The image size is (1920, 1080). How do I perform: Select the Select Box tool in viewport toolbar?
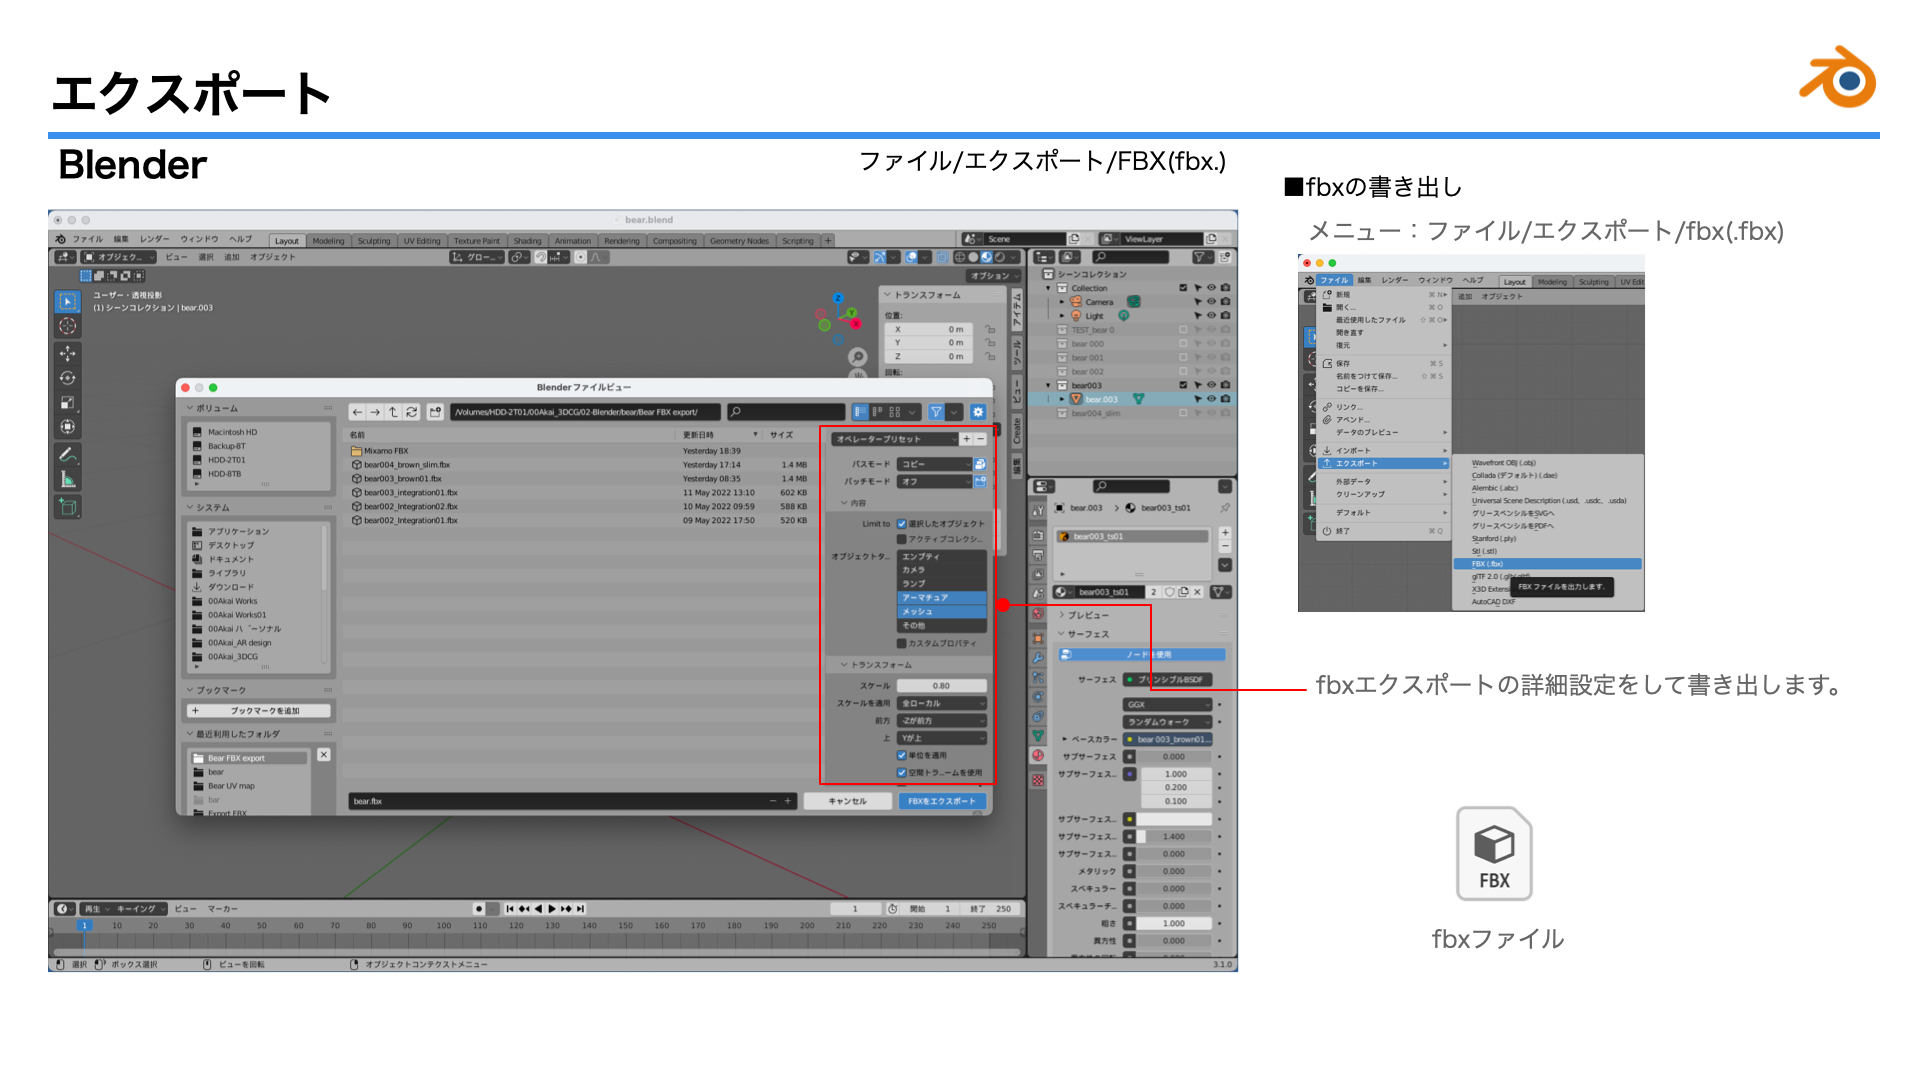[x=67, y=301]
